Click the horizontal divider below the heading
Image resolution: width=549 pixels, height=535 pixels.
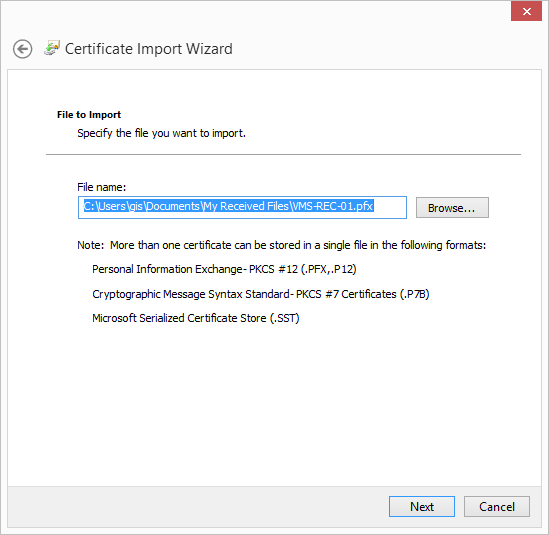[x=283, y=154]
